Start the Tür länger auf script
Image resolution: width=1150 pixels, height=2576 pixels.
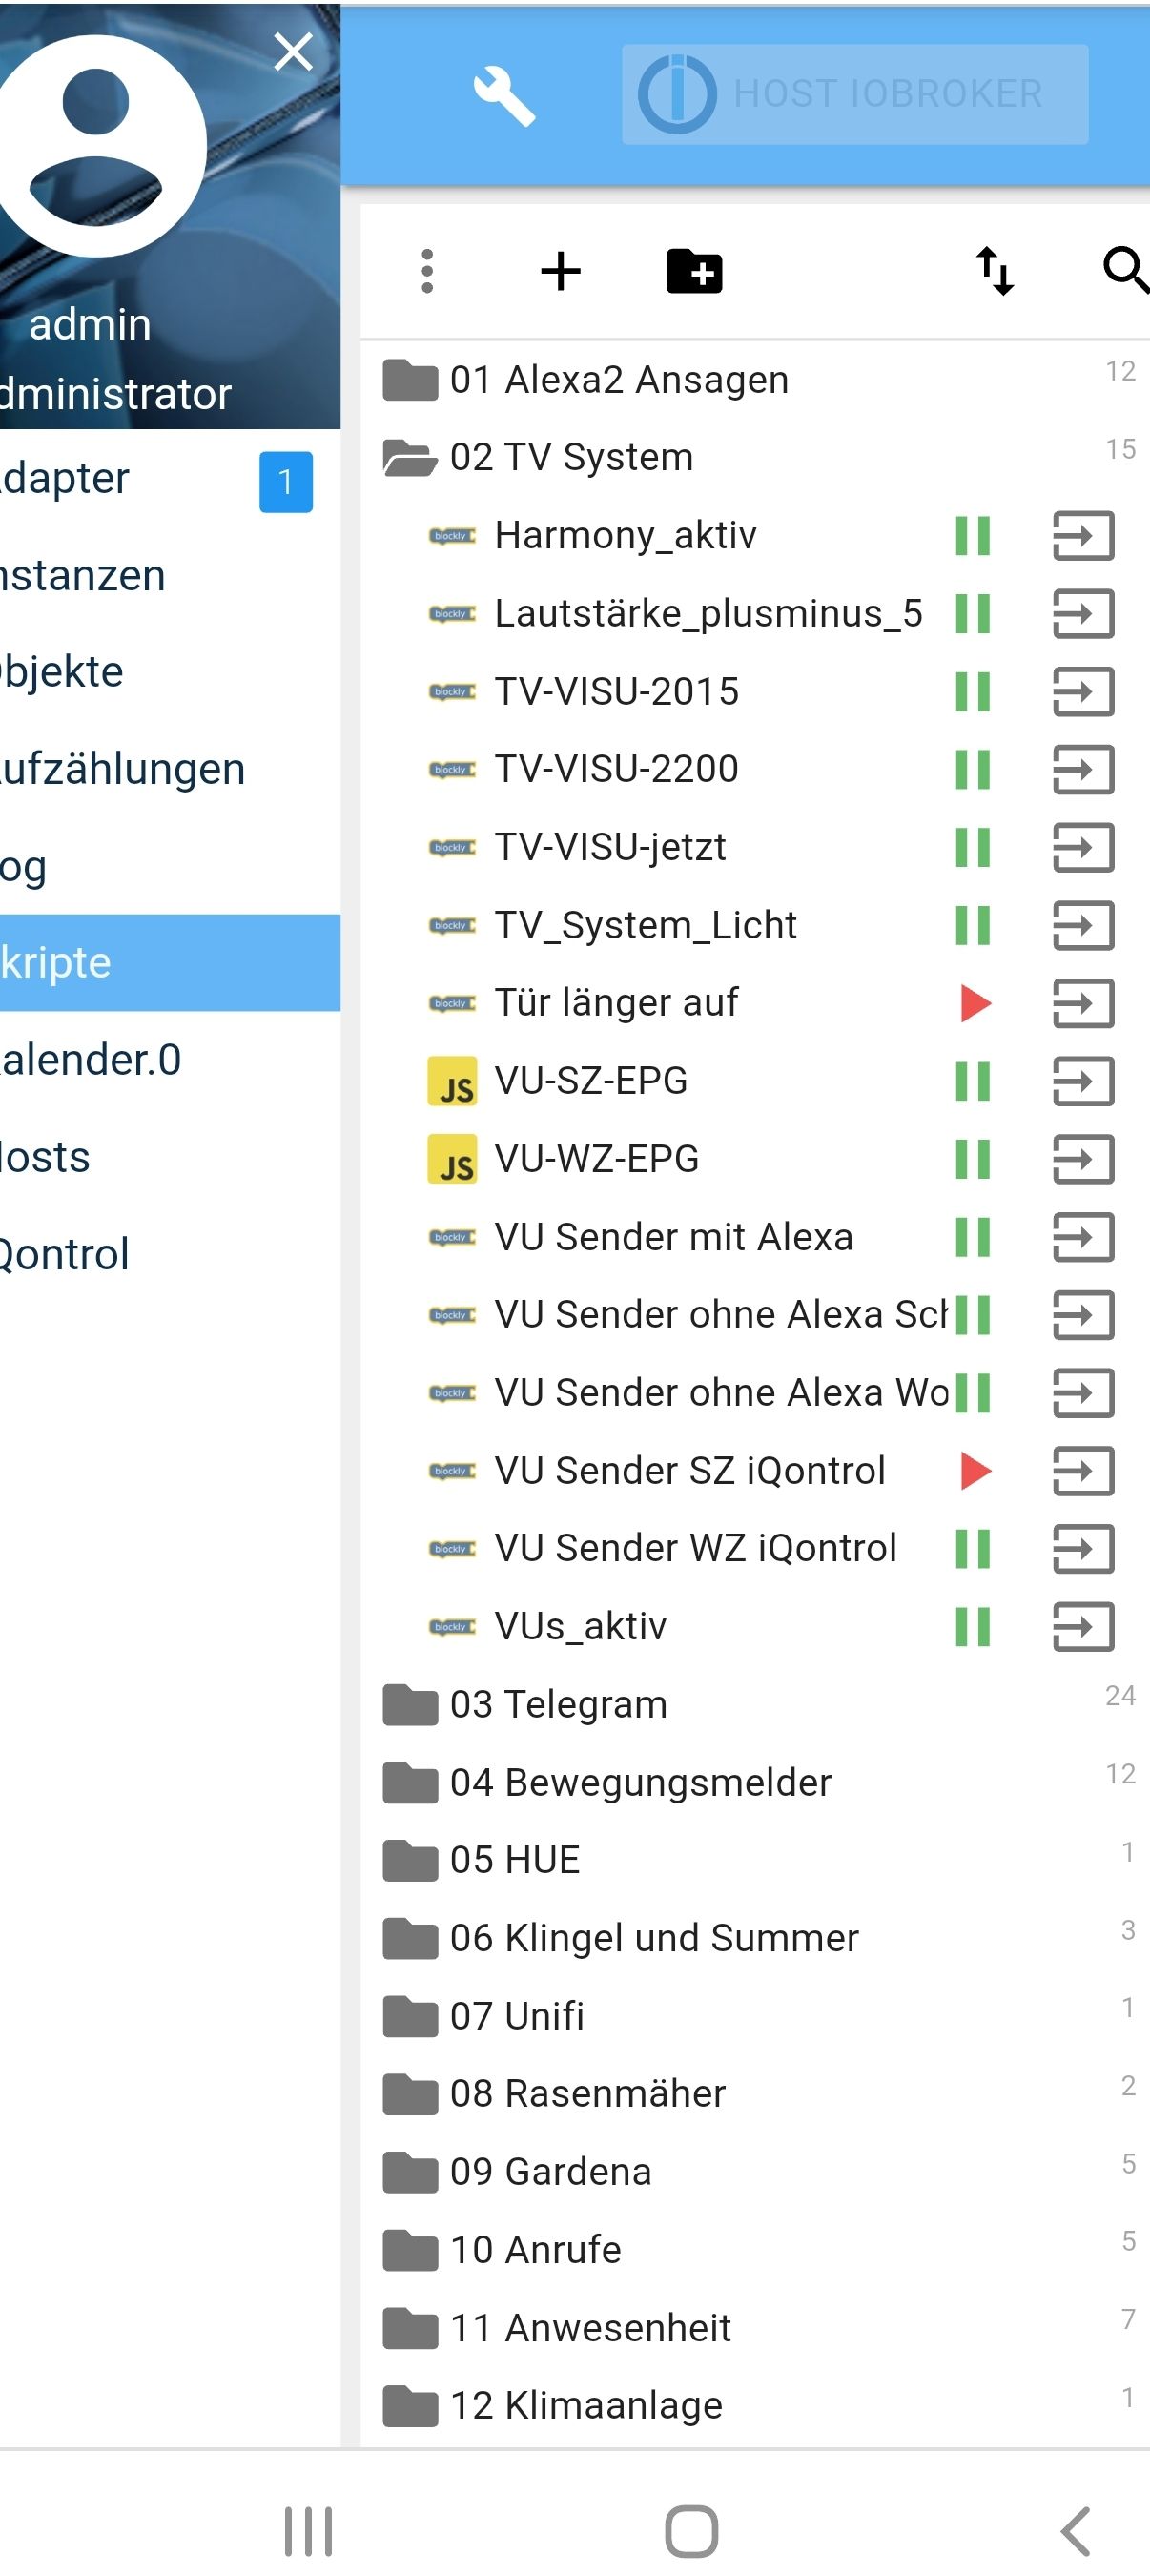pyautogui.click(x=975, y=1003)
